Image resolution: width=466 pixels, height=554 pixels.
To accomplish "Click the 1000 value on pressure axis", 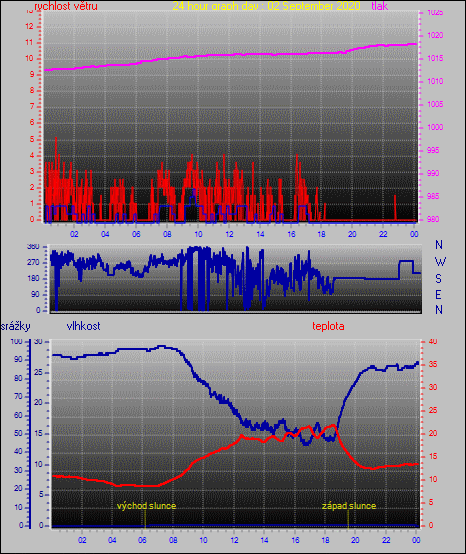I will click(x=435, y=127).
